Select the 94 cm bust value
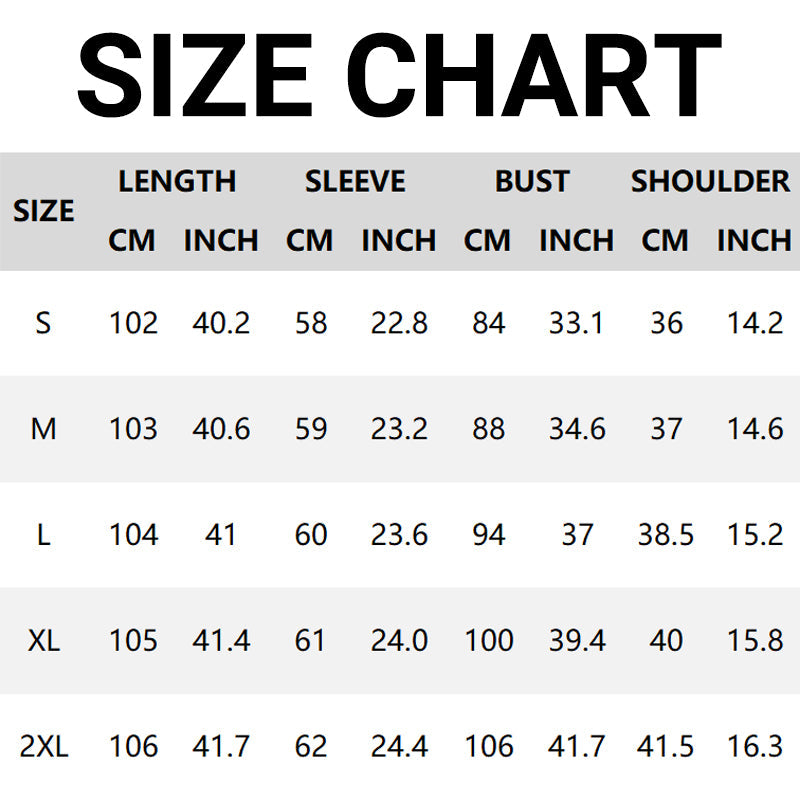 [x=488, y=535]
